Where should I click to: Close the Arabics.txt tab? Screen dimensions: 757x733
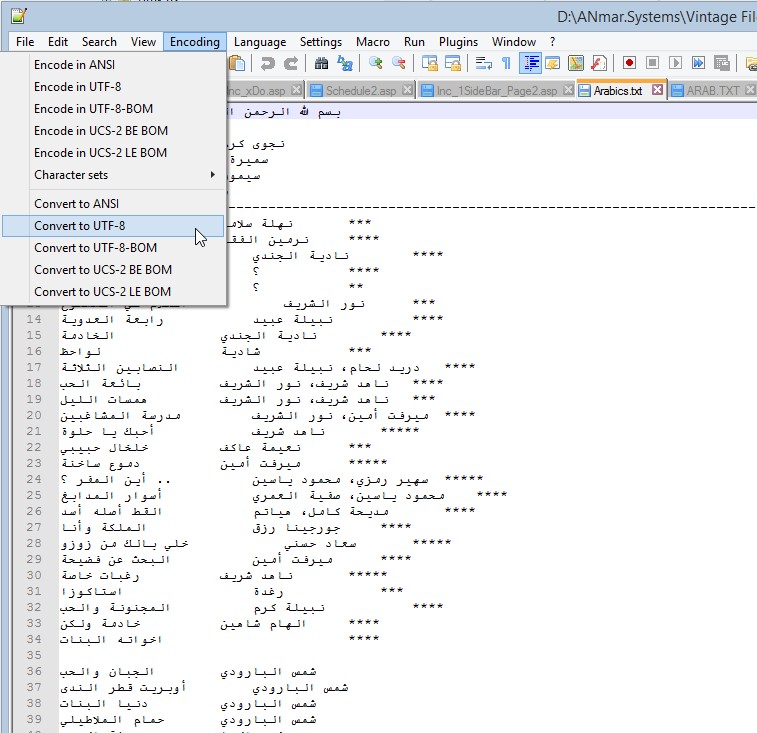click(x=658, y=90)
